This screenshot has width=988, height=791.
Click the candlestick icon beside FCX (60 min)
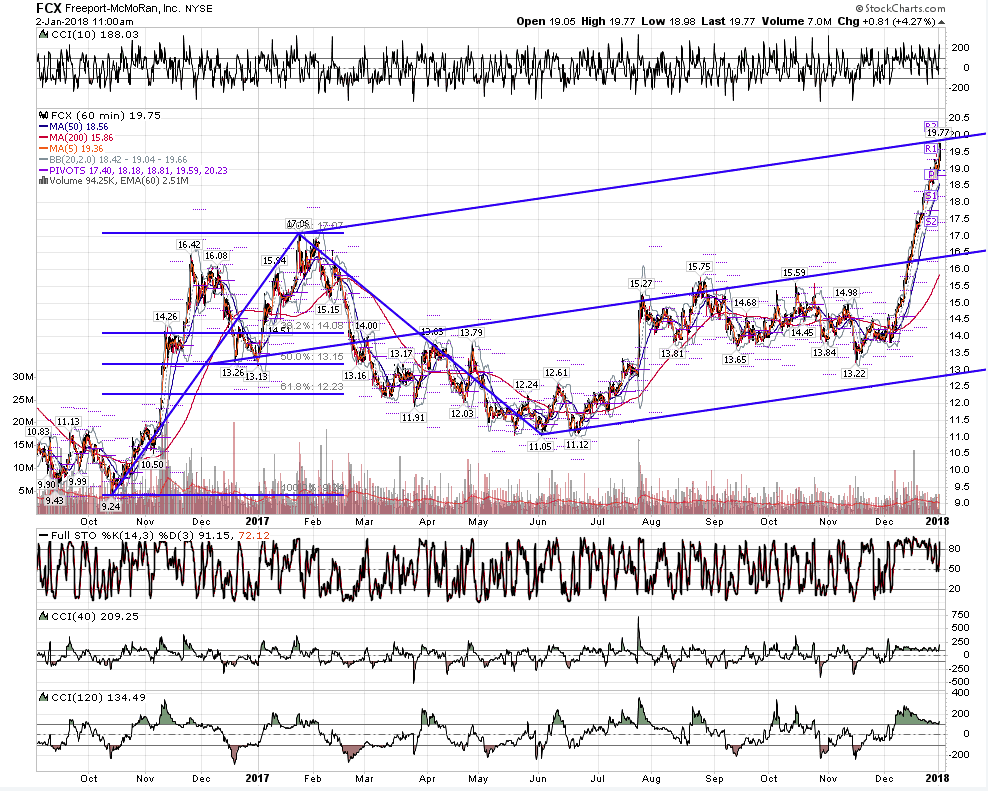pos(43,115)
